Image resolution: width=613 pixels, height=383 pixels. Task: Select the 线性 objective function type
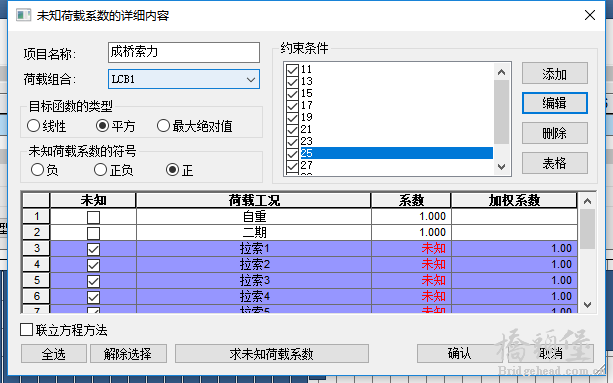click(34, 126)
